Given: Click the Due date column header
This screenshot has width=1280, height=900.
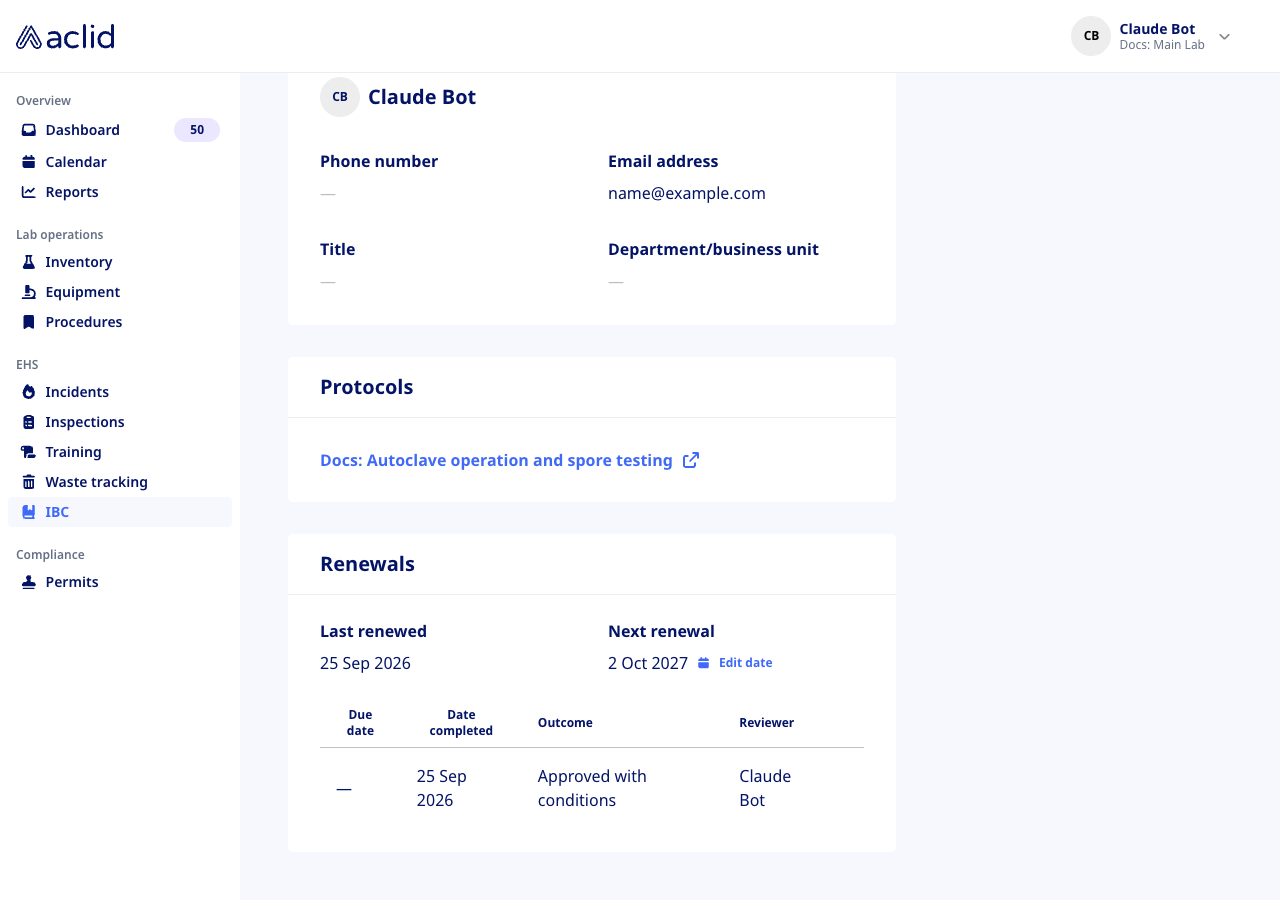Looking at the screenshot, I should (x=360, y=723).
